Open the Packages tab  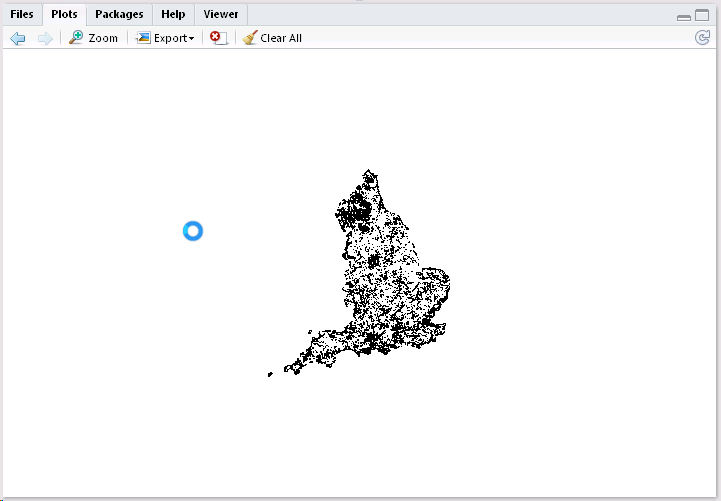[x=119, y=14]
